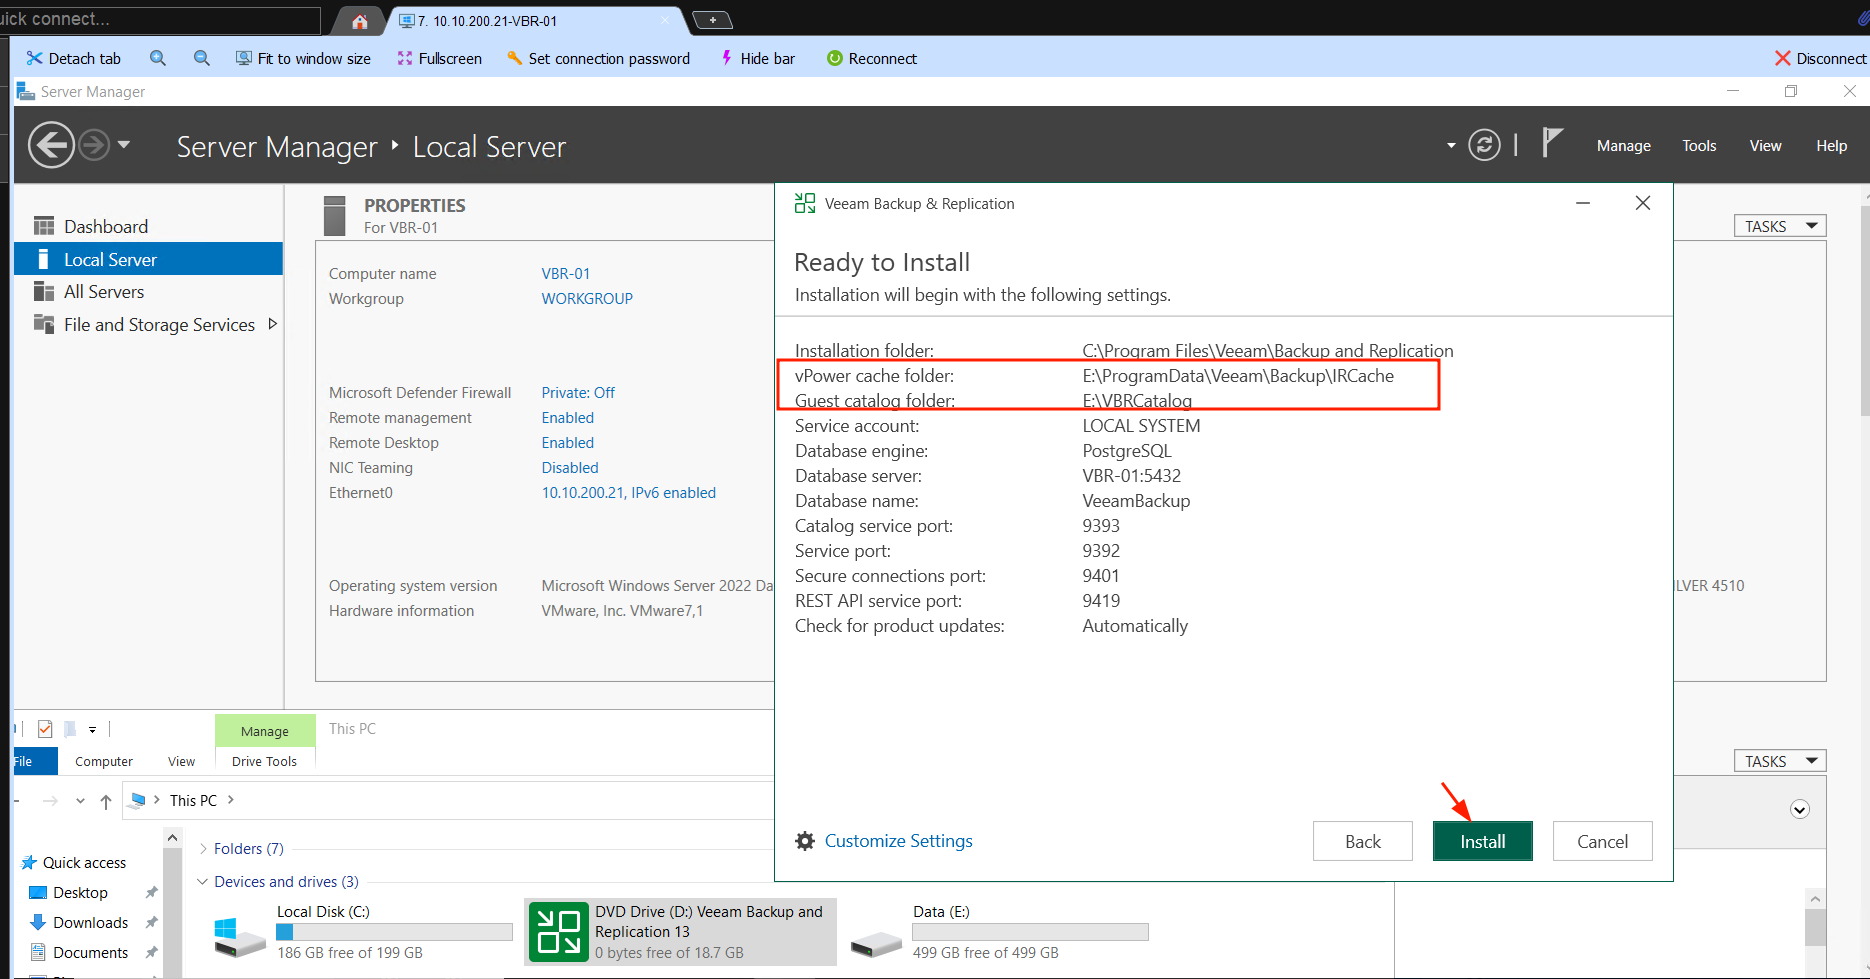The image size is (1870, 979).
Task: Refresh Server Manager with the circular icon
Action: (1484, 146)
